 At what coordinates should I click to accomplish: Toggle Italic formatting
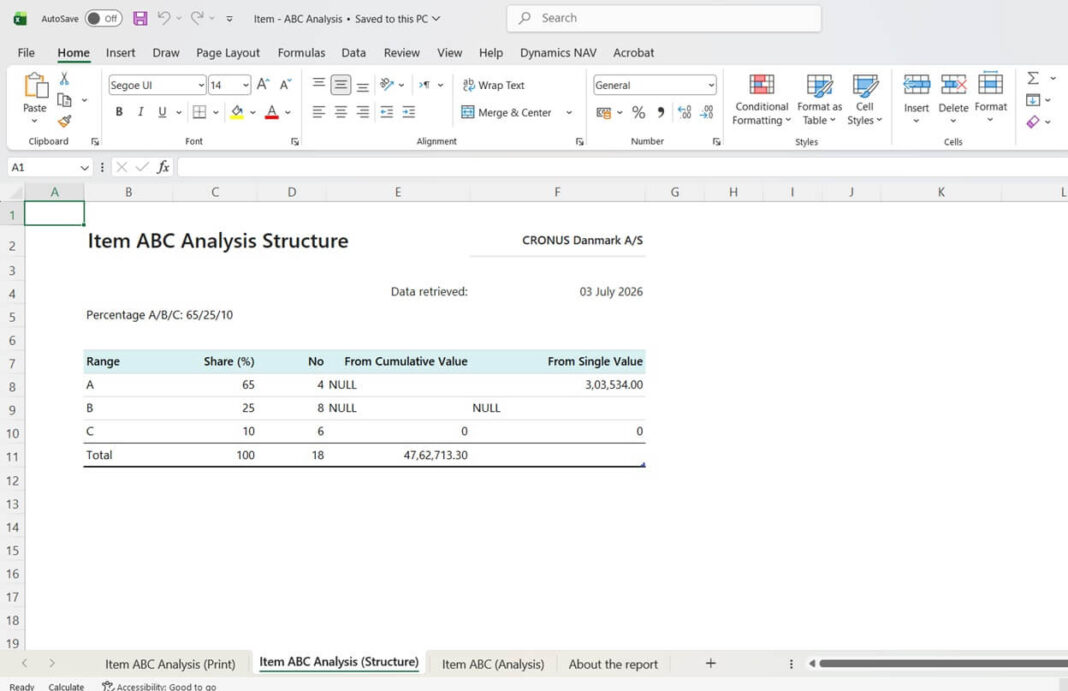pyautogui.click(x=140, y=112)
